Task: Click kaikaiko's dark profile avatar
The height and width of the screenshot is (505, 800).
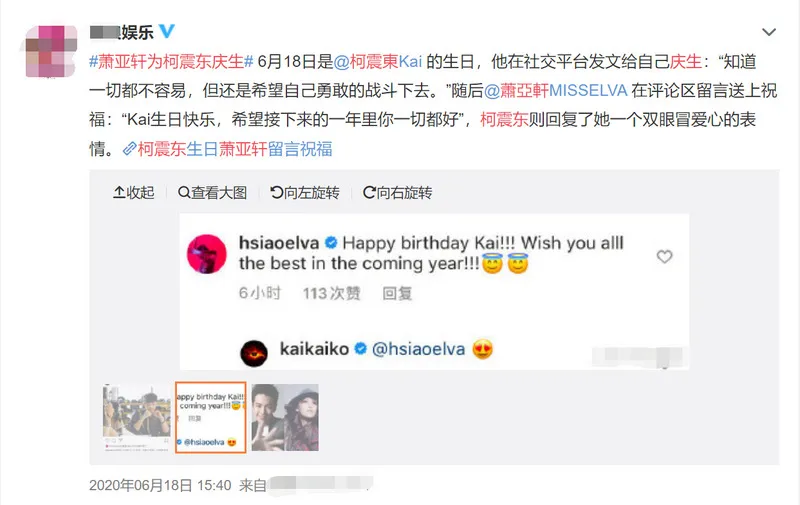Action: tap(254, 353)
